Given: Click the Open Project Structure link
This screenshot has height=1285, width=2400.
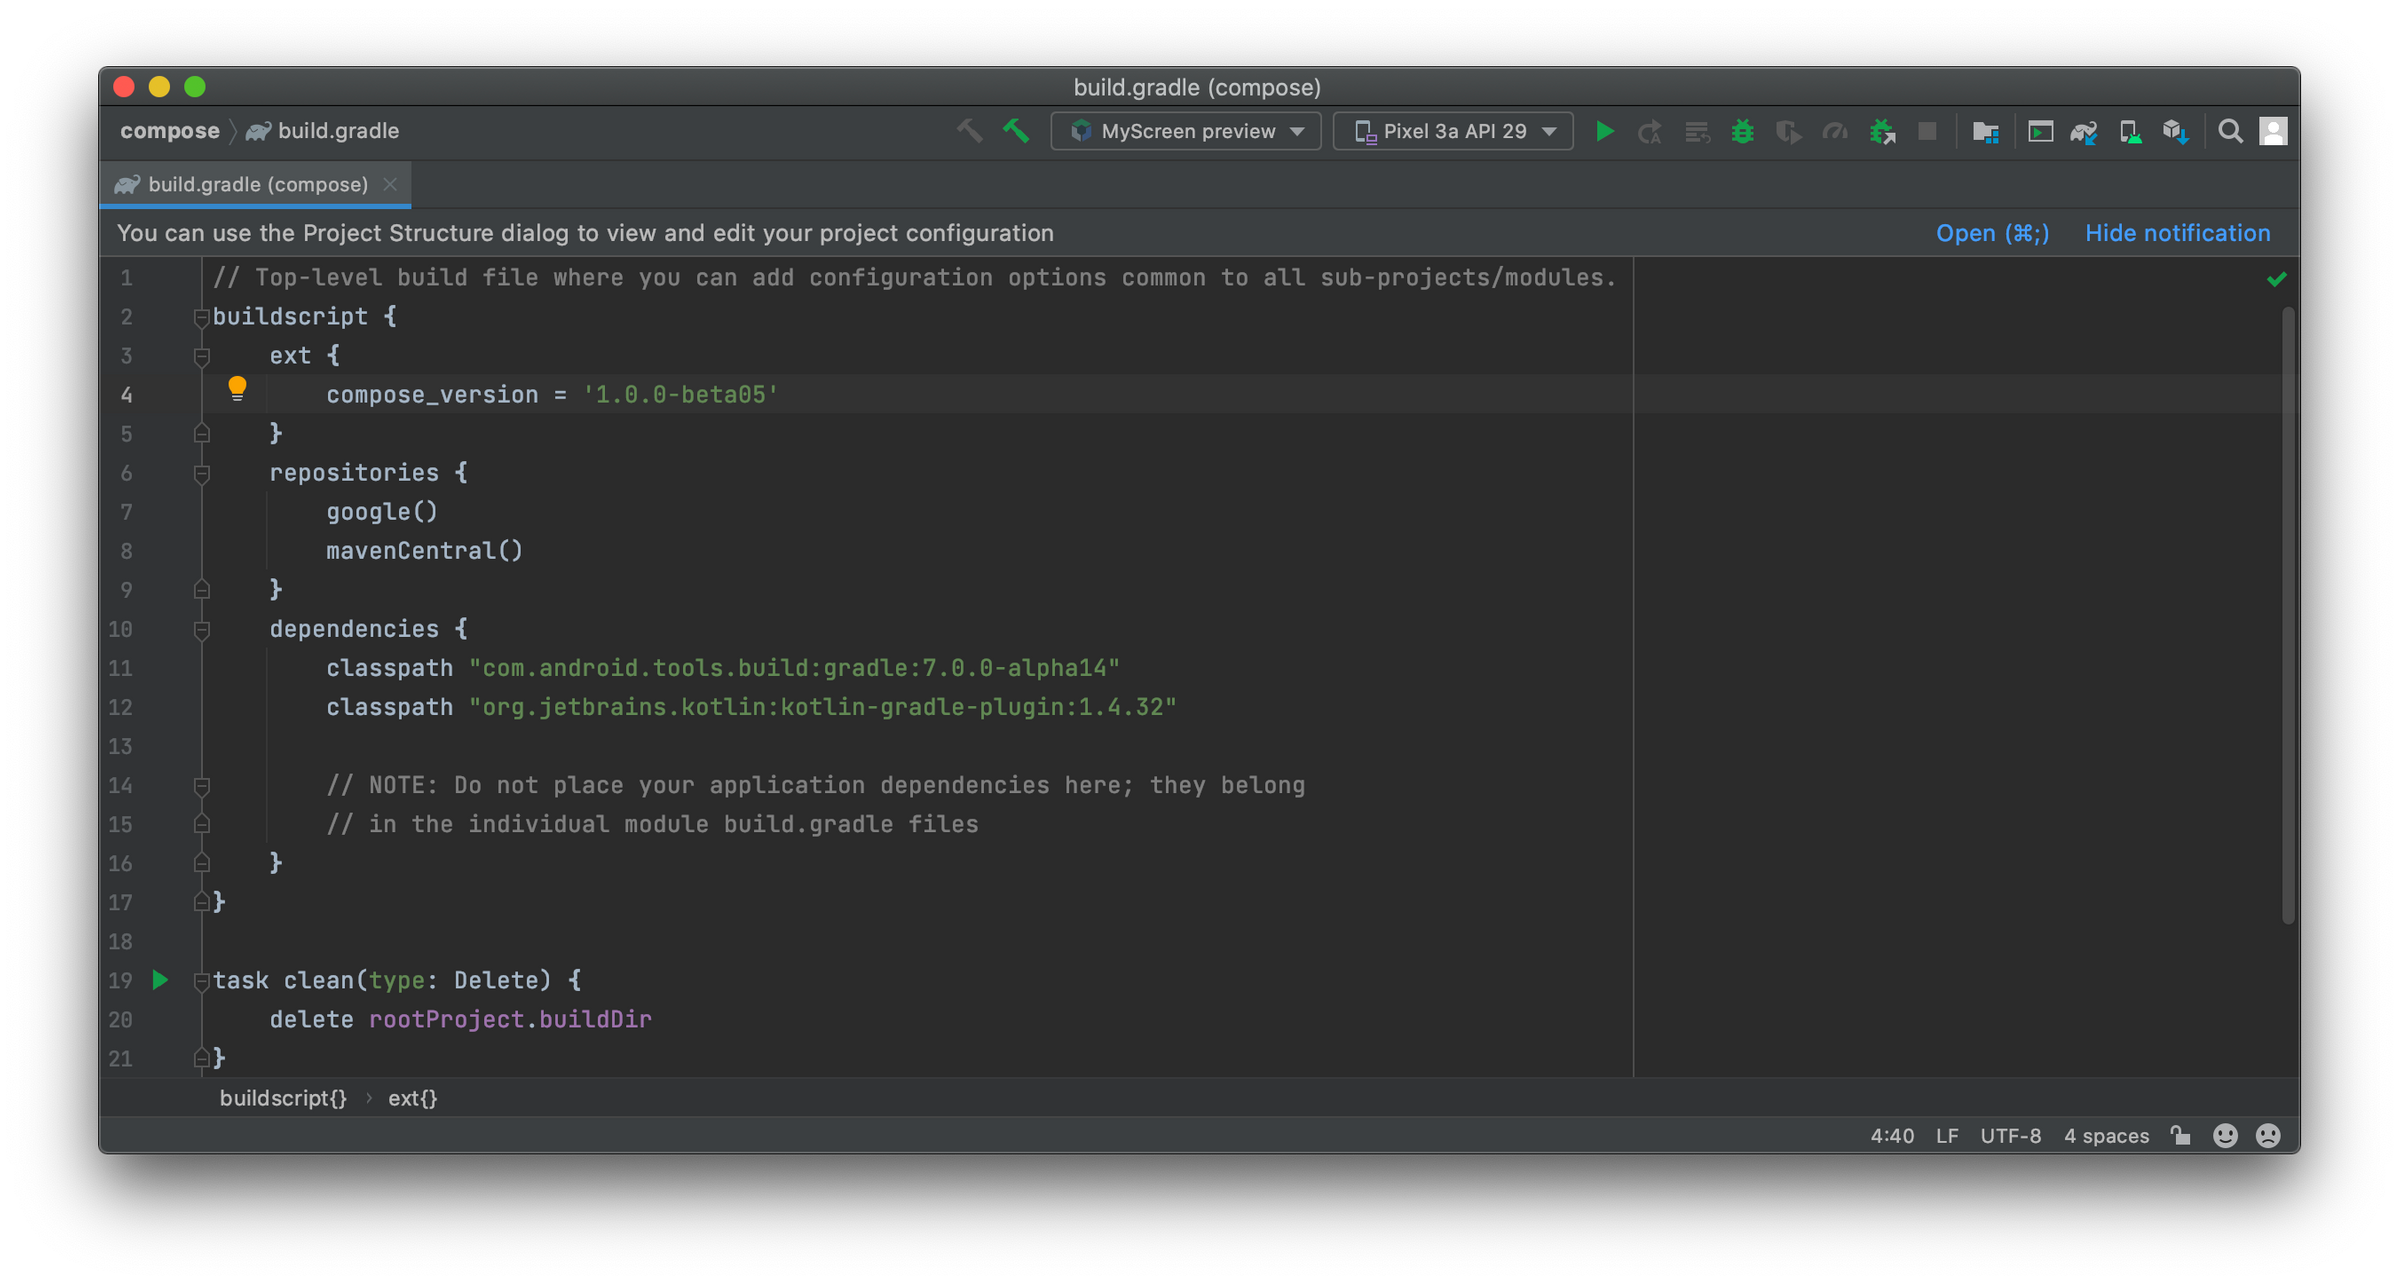Looking at the screenshot, I should (x=1992, y=233).
